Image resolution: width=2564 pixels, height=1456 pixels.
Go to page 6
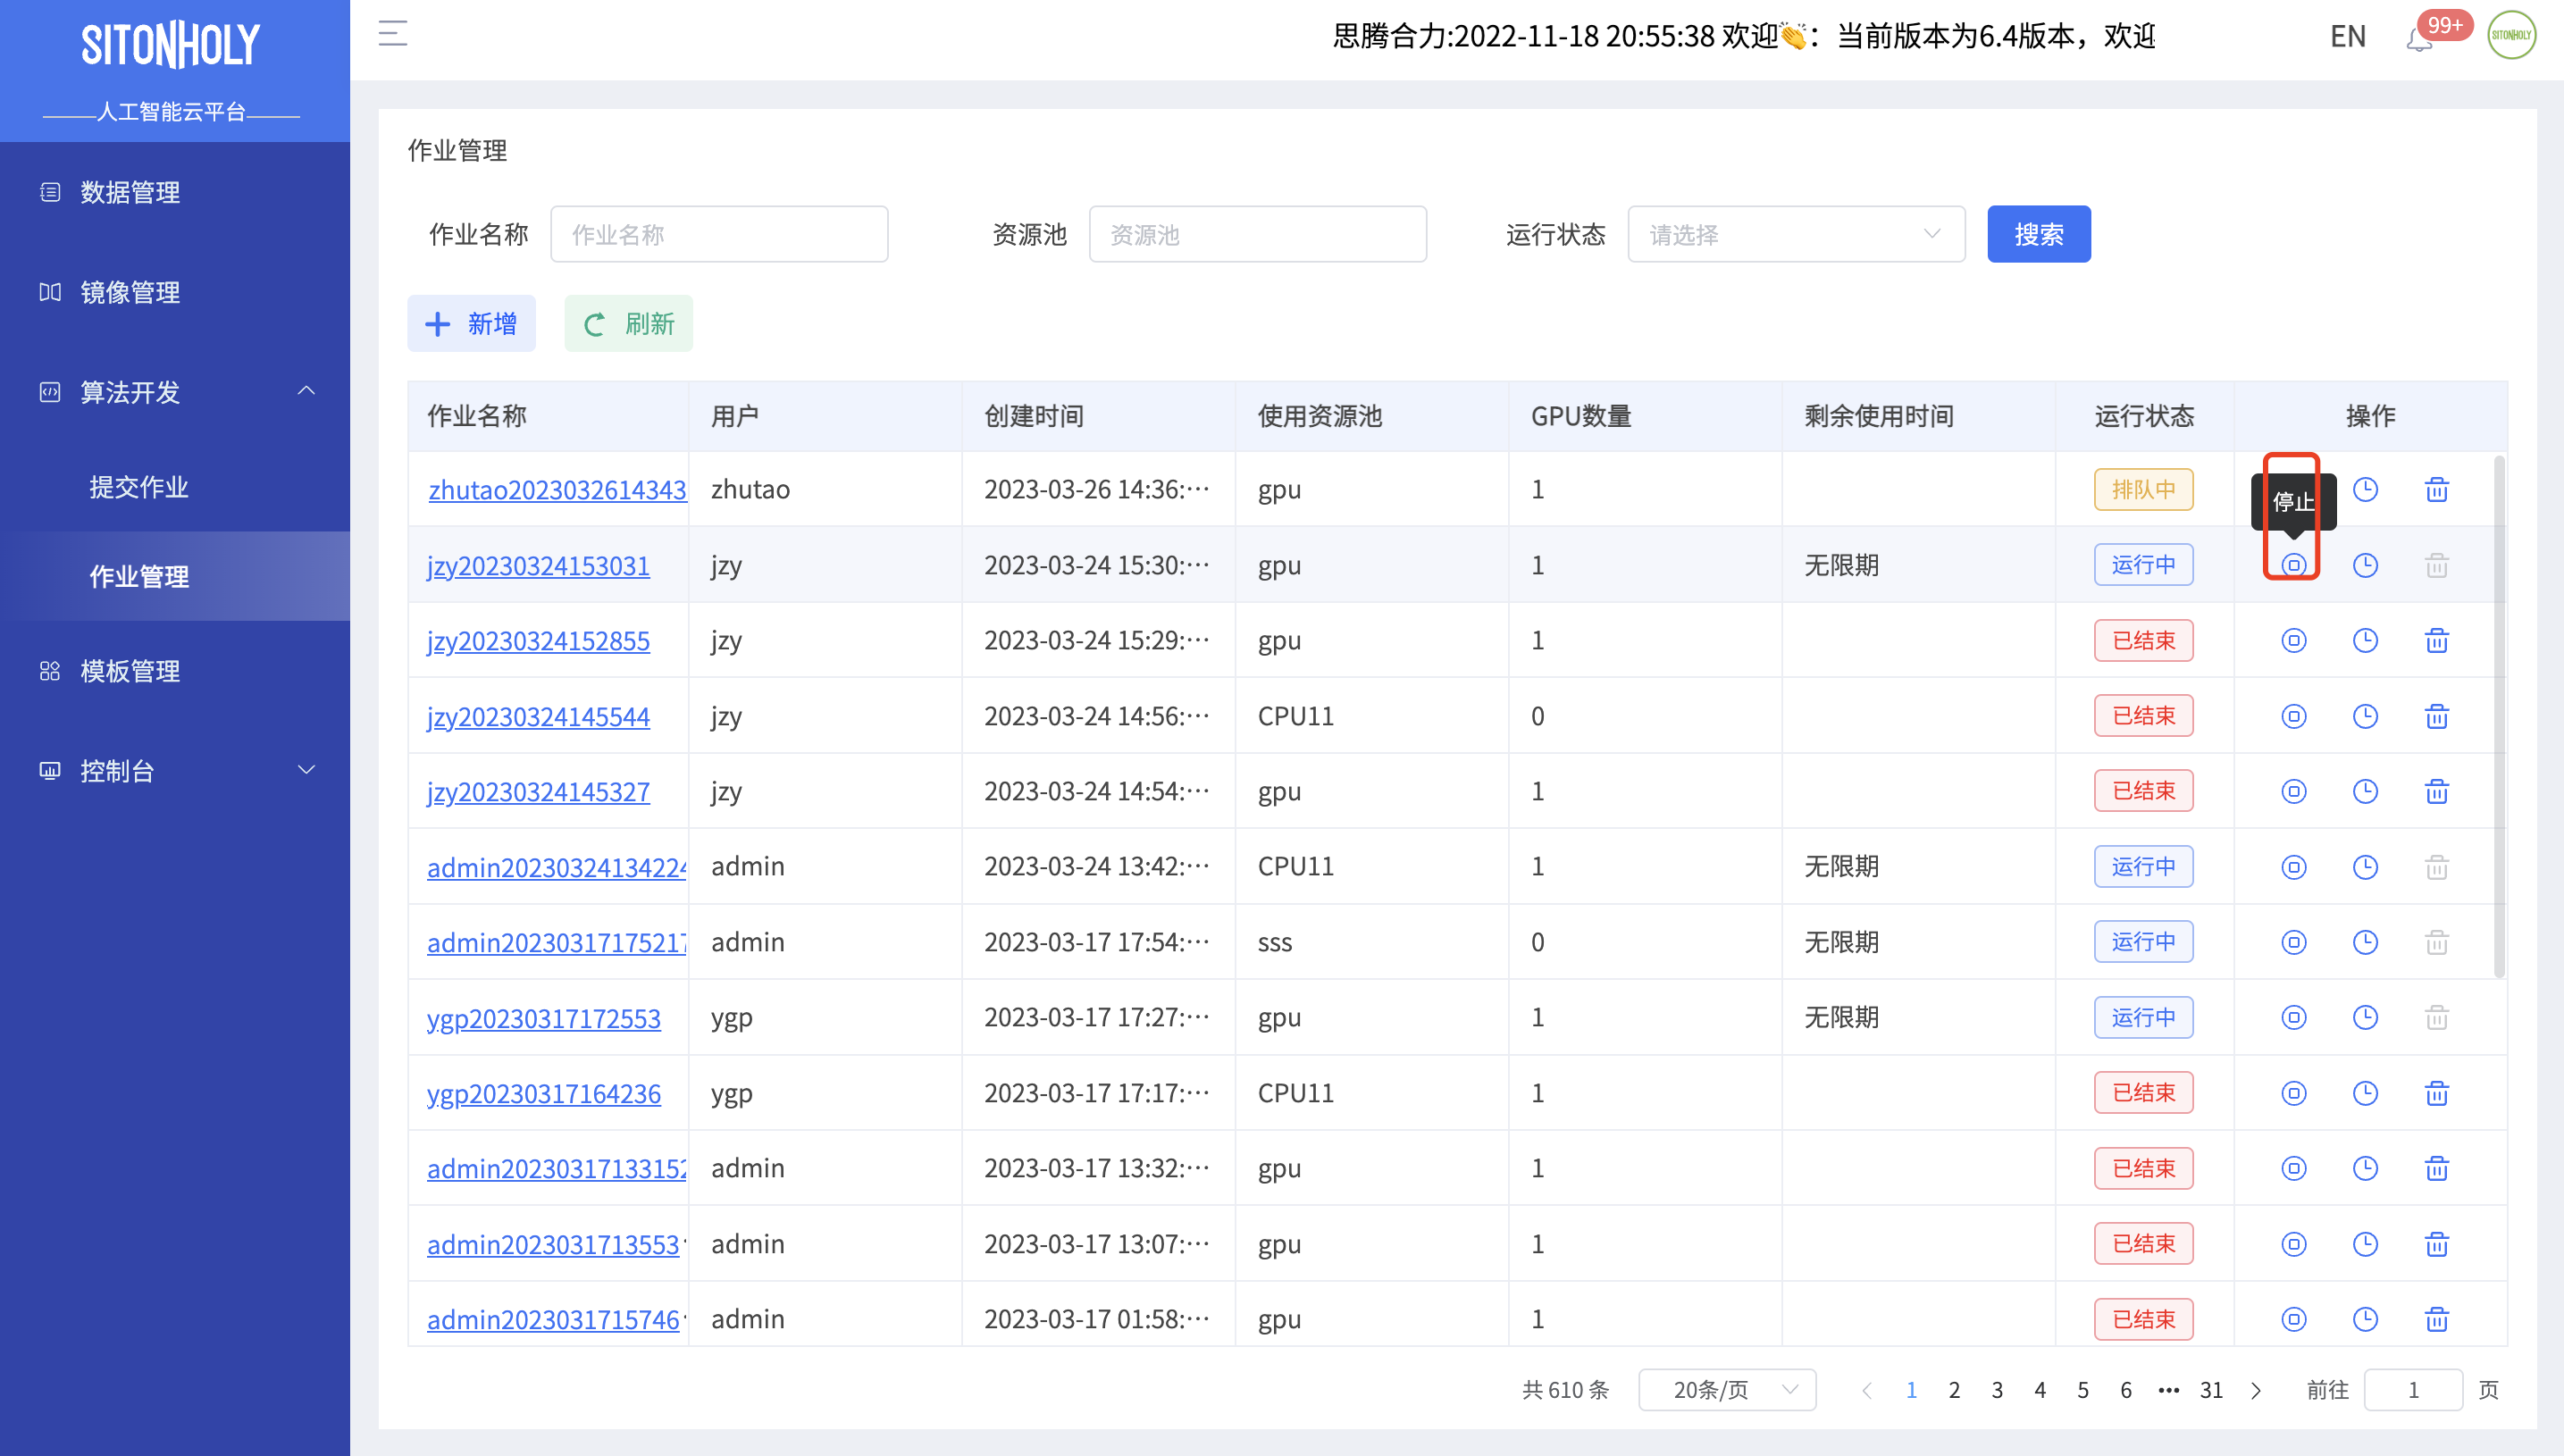click(x=2125, y=1390)
